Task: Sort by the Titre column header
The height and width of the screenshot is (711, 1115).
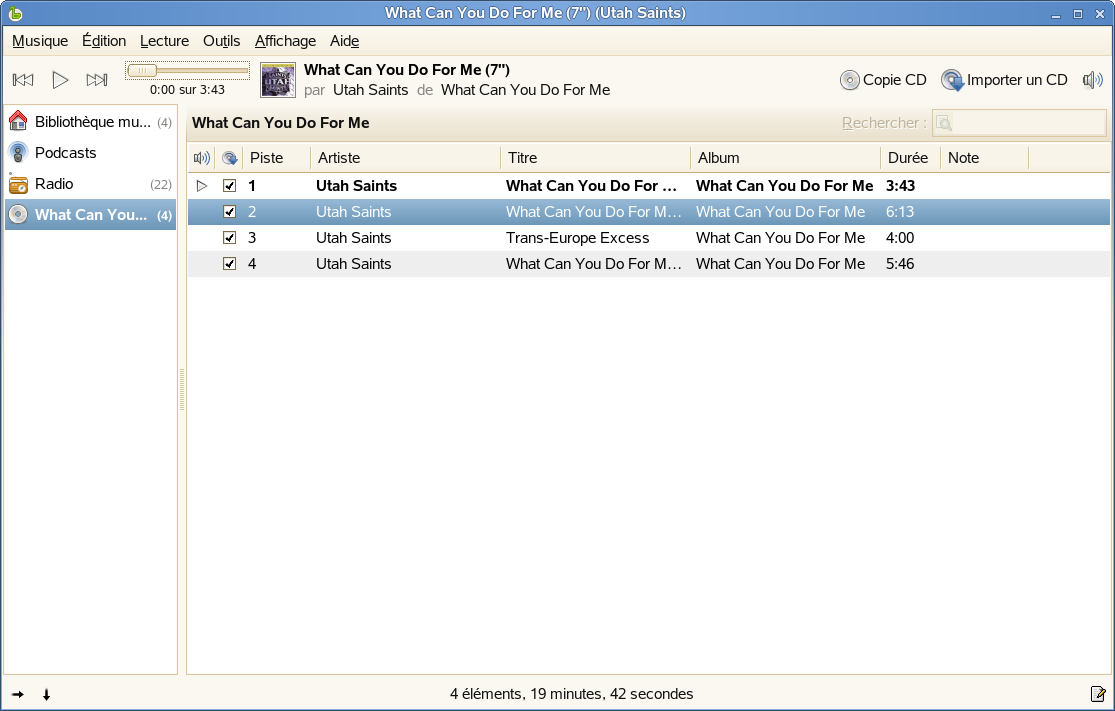Action: [x=595, y=158]
